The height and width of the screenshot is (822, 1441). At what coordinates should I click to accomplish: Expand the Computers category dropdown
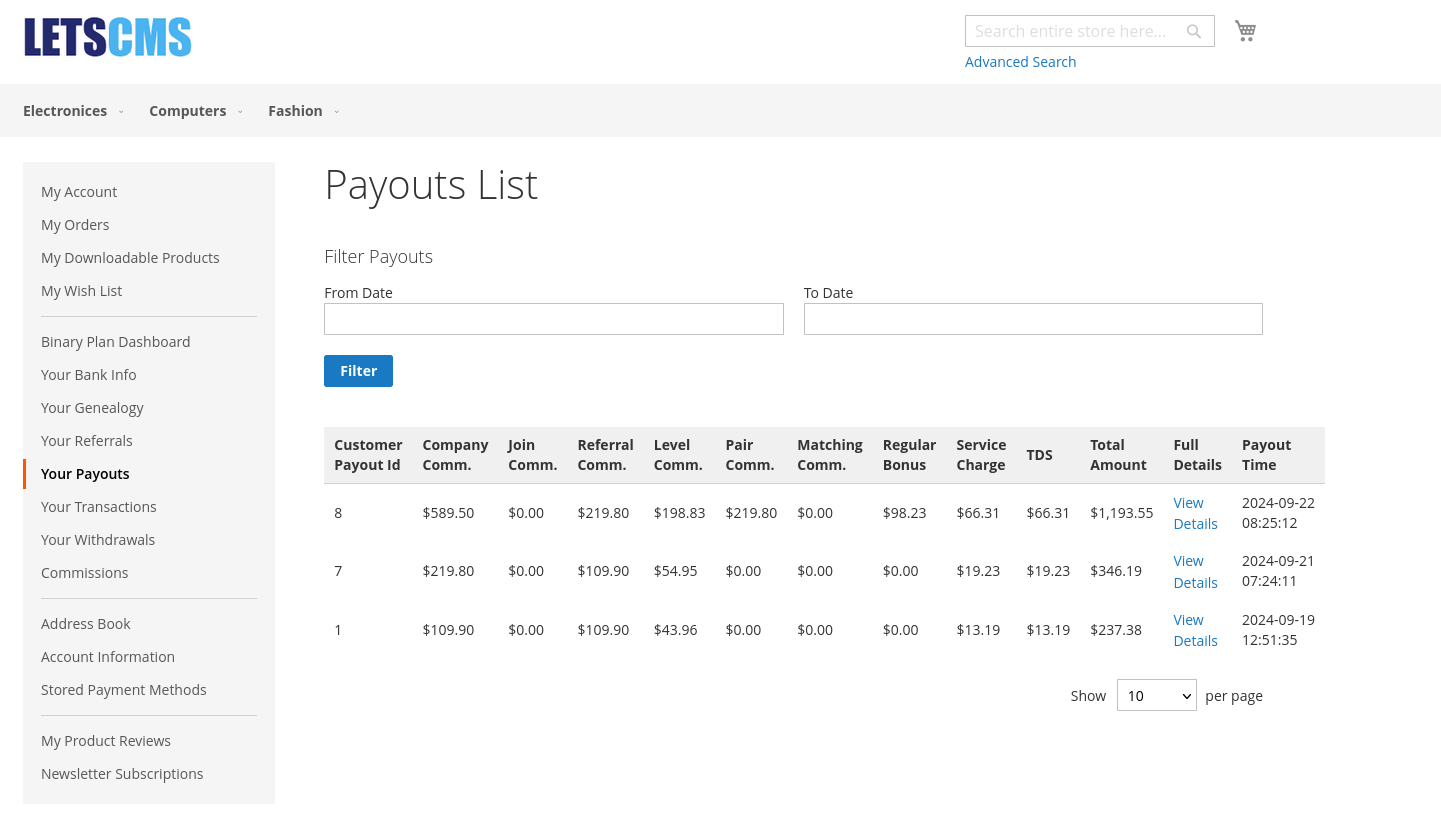(239, 111)
